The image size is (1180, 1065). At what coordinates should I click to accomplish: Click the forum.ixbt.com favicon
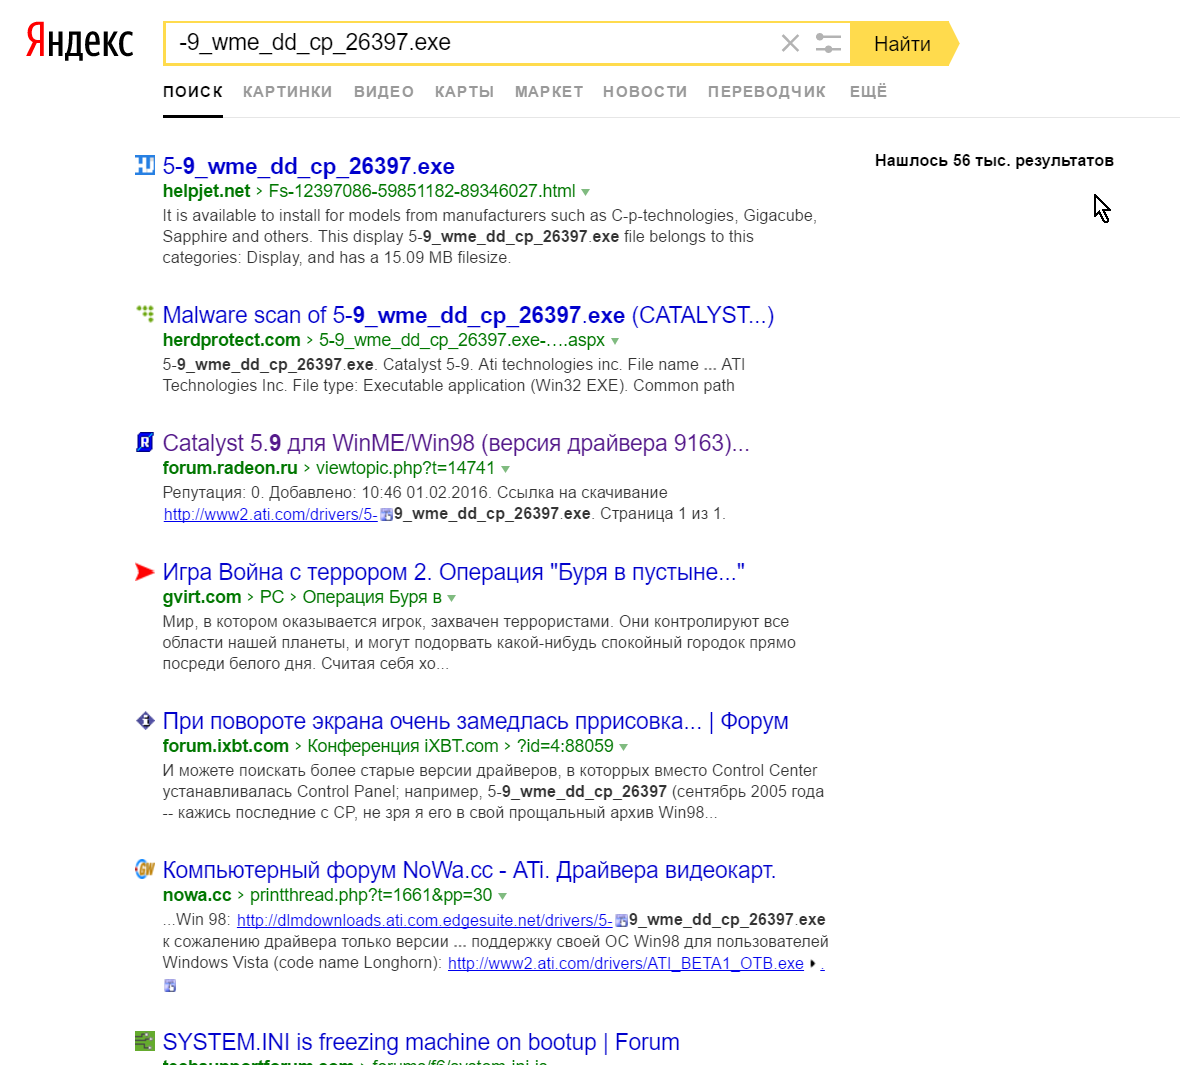click(144, 720)
